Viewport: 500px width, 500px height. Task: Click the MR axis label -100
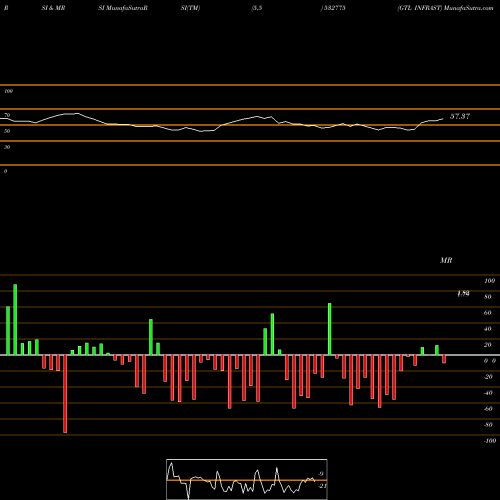[x=490, y=441]
